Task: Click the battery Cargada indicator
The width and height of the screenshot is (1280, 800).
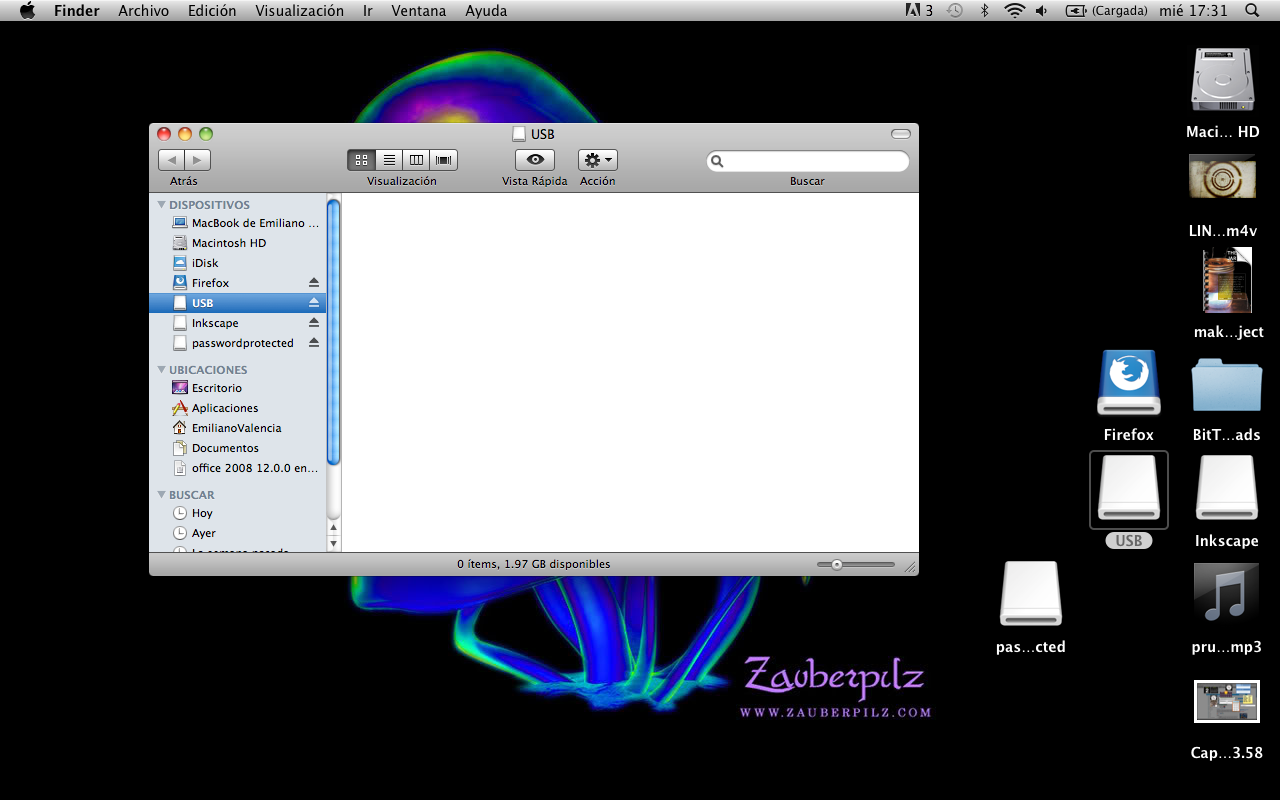Action: click(1105, 11)
